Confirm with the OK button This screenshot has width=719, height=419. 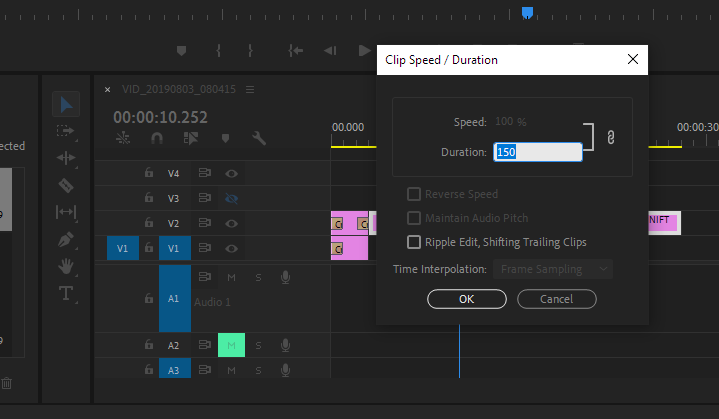[467, 299]
